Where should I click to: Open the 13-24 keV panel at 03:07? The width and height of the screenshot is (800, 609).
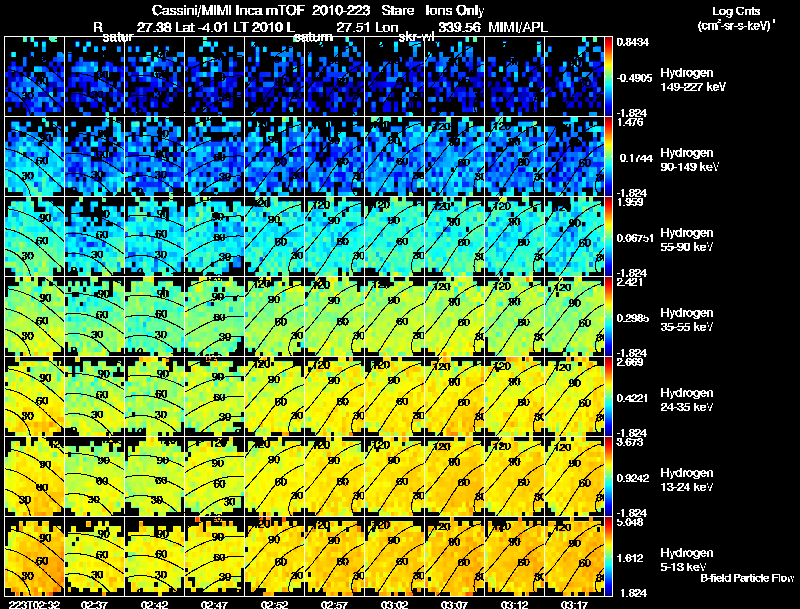tap(455, 477)
